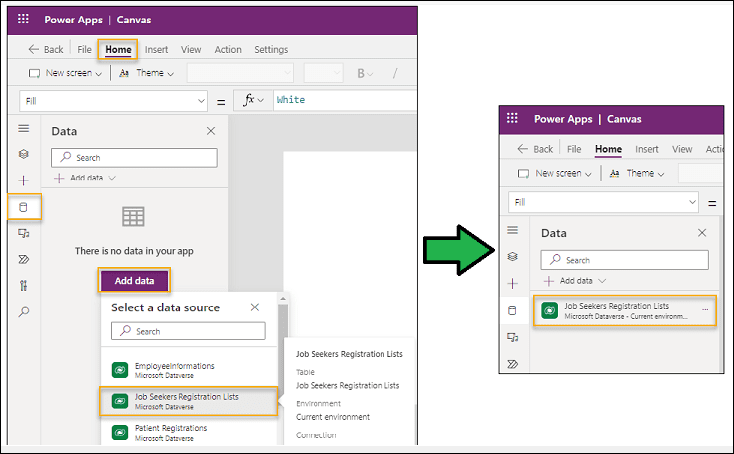Open Tree view layers icon in right sidebar
The image size is (734, 454).
tap(513, 256)
